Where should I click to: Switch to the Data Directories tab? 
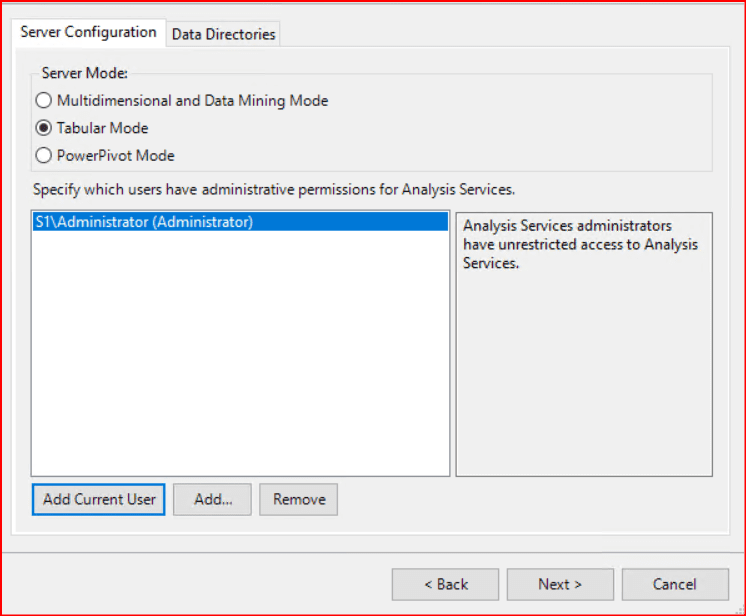coord(223,34)
